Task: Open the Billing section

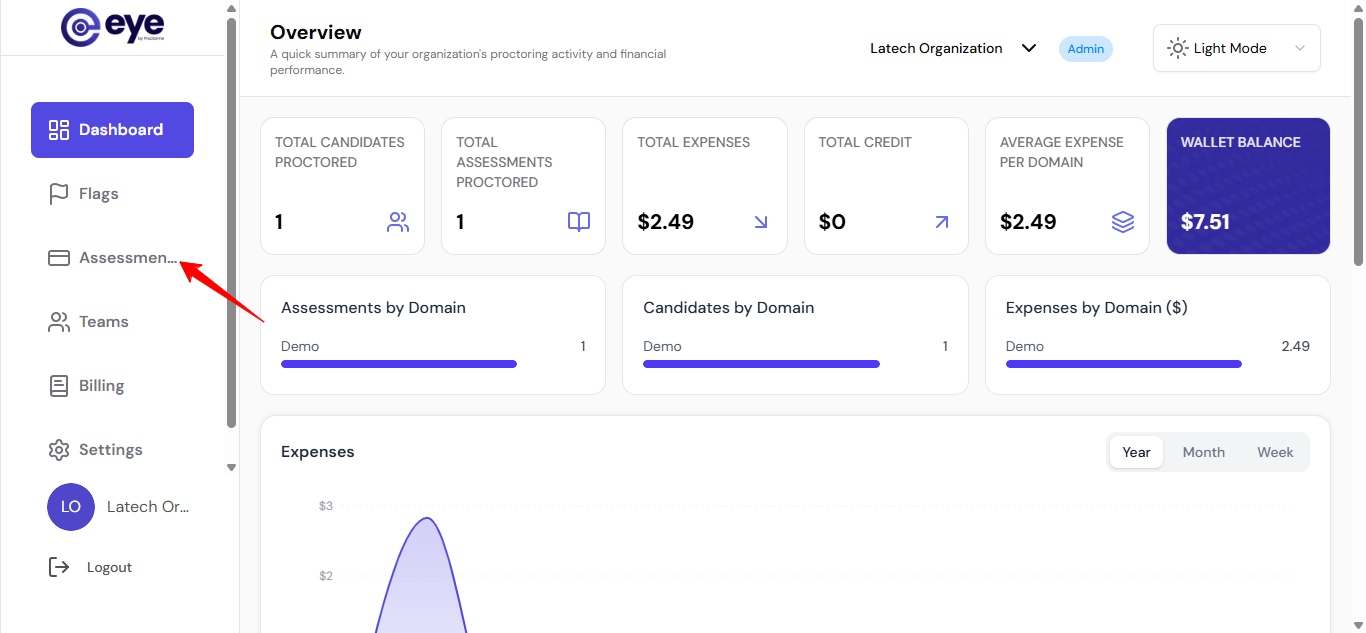Action: pyautogui.click(x=112, y=386)
